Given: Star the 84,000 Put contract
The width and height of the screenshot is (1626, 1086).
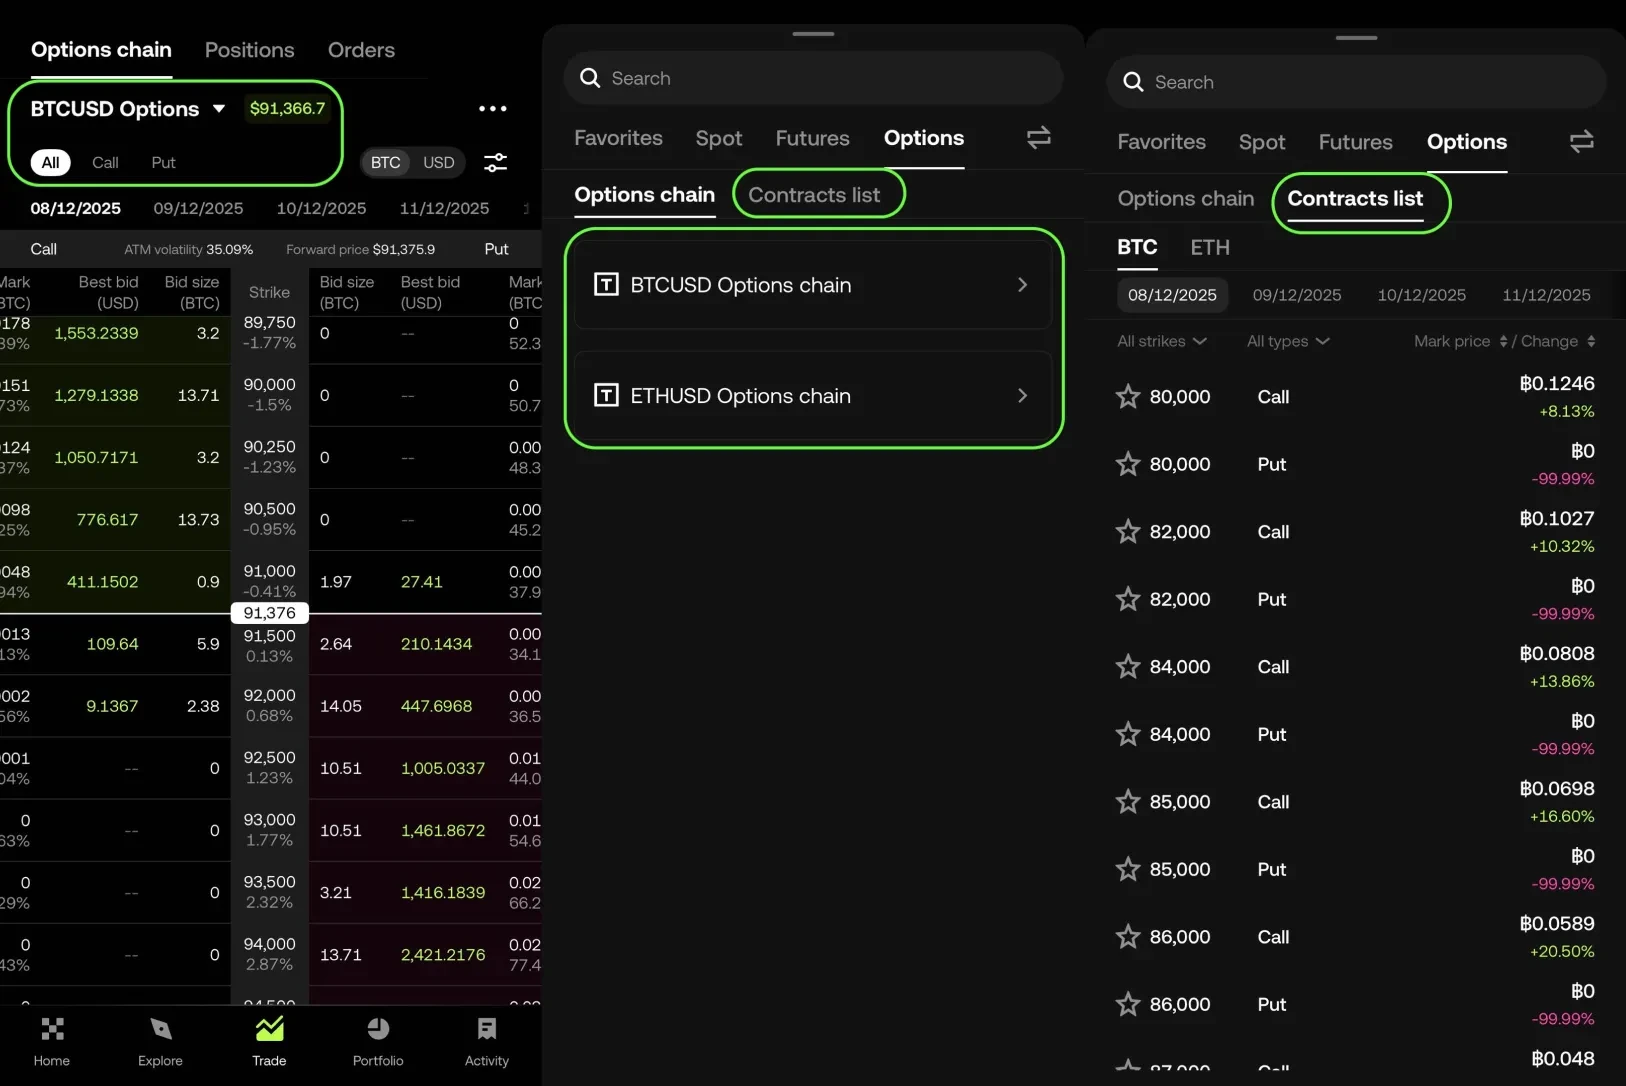Looking at the screenshot, I should pyautogui.click(x=1128, y=734).
